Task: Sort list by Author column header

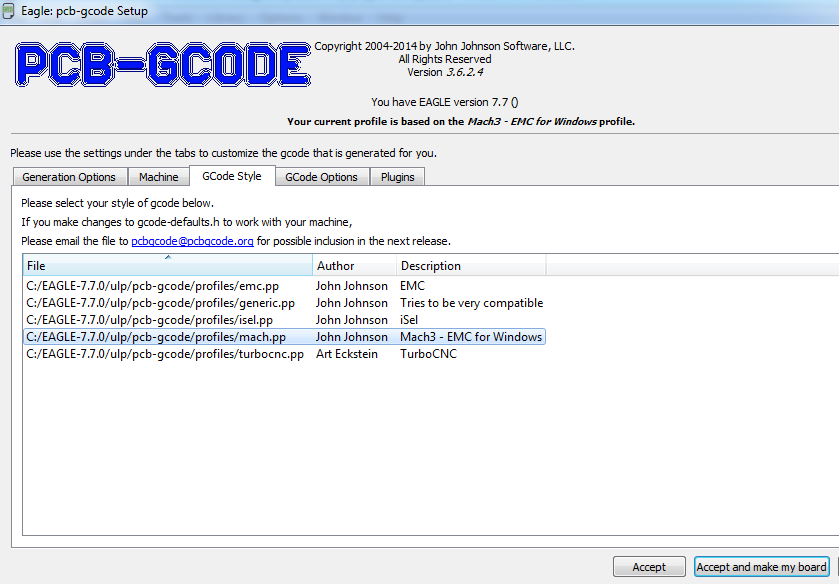Action: tap(354, 266)
